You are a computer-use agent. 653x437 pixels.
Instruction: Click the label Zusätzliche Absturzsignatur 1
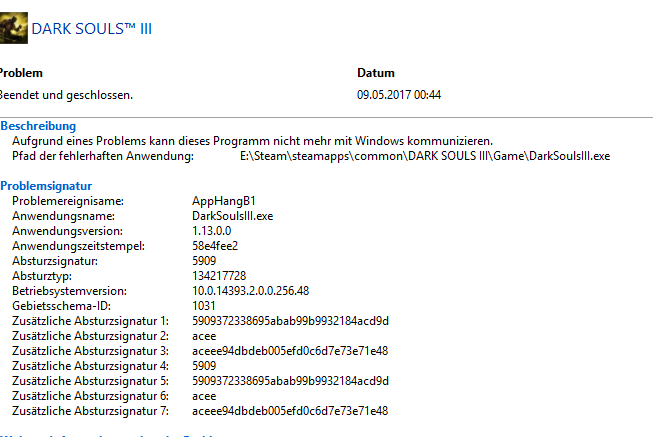(90, 321)
